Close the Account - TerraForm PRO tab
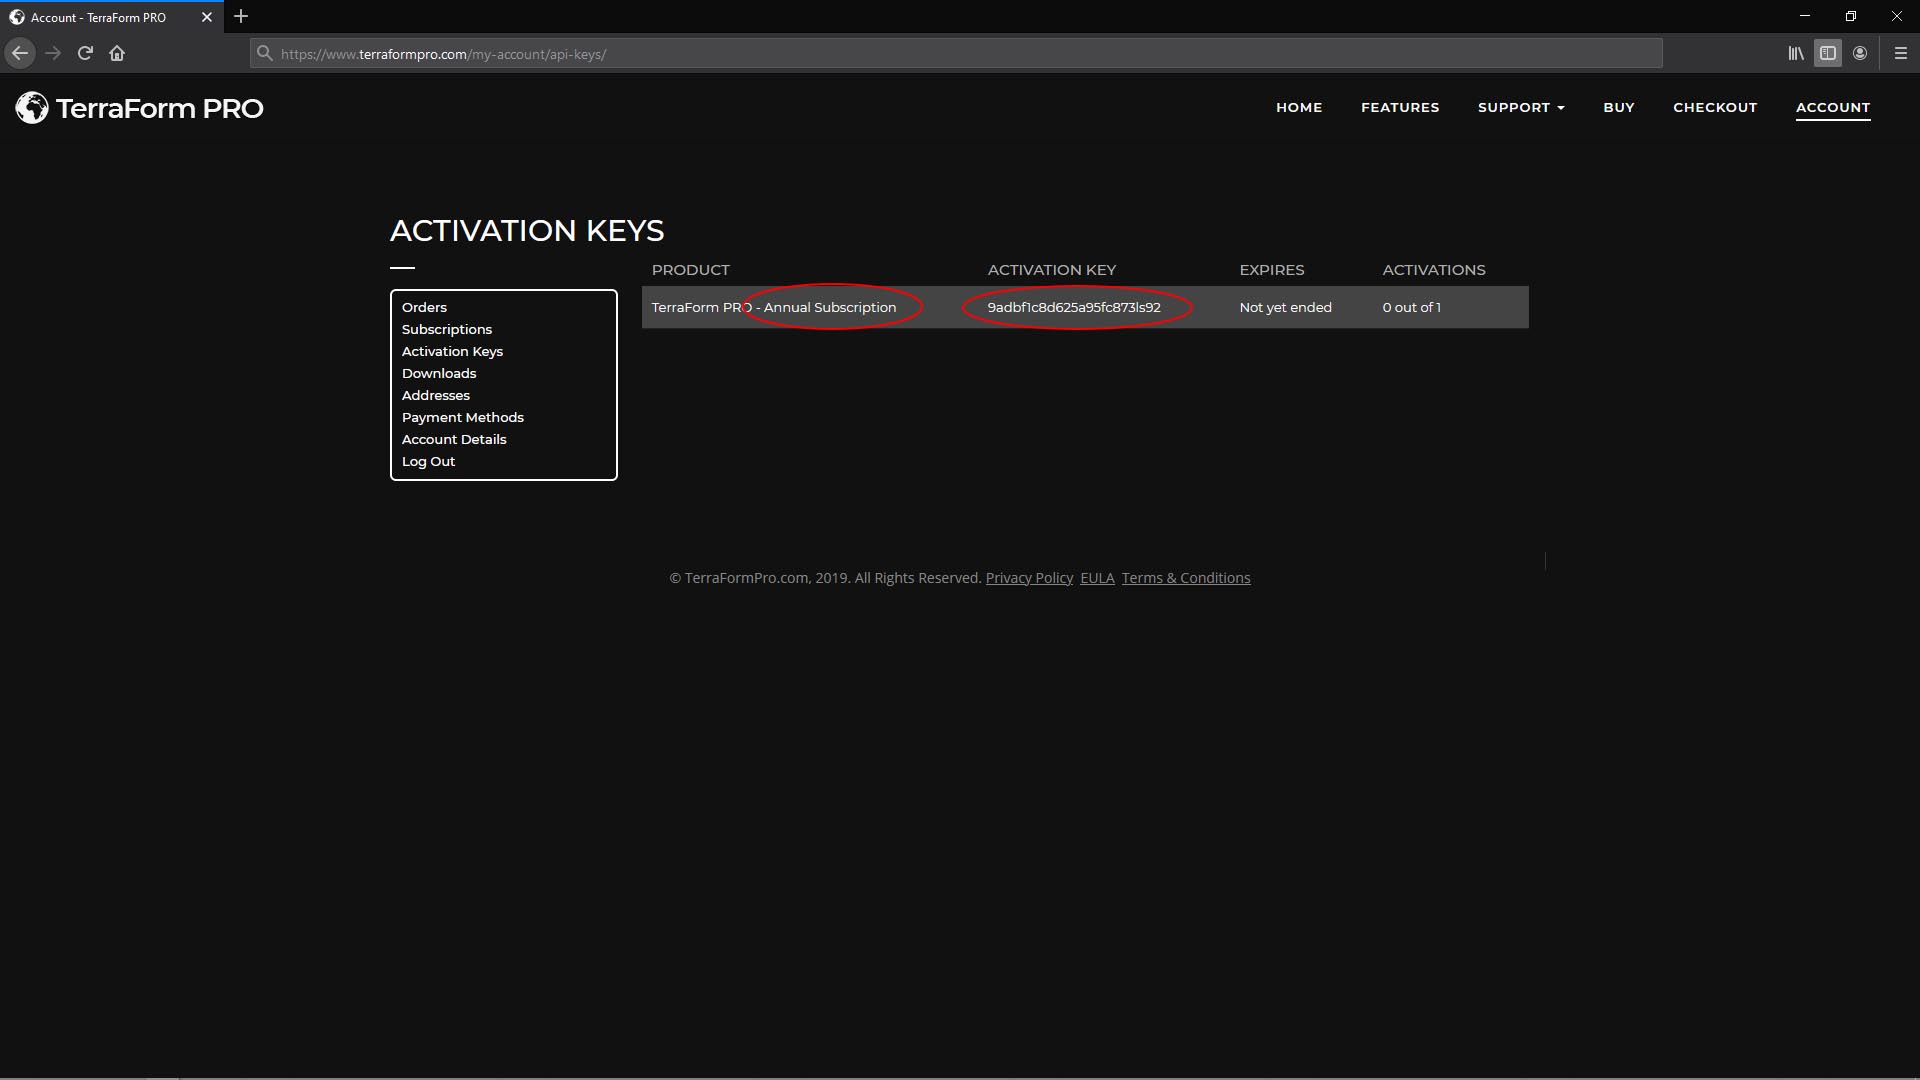Screen dimensions: 1920x1080 [207, 17]
